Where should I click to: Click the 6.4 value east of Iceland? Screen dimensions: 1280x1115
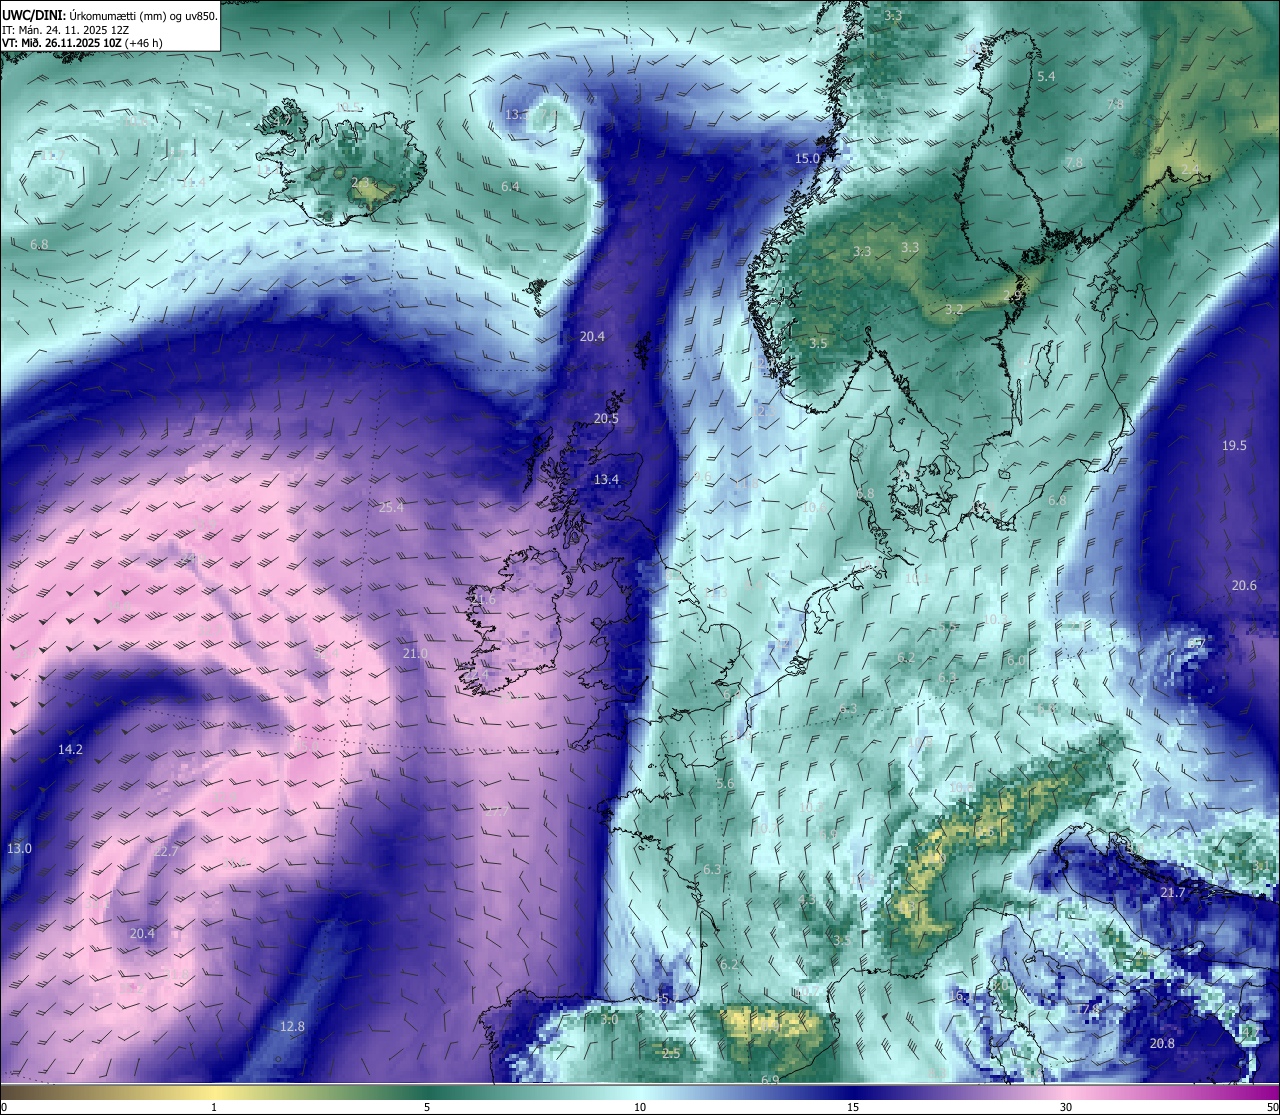[x=510, y=186]
